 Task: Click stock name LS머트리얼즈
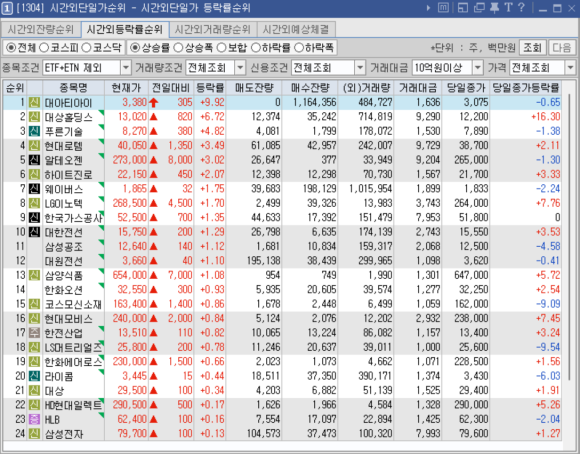(73, 347)
